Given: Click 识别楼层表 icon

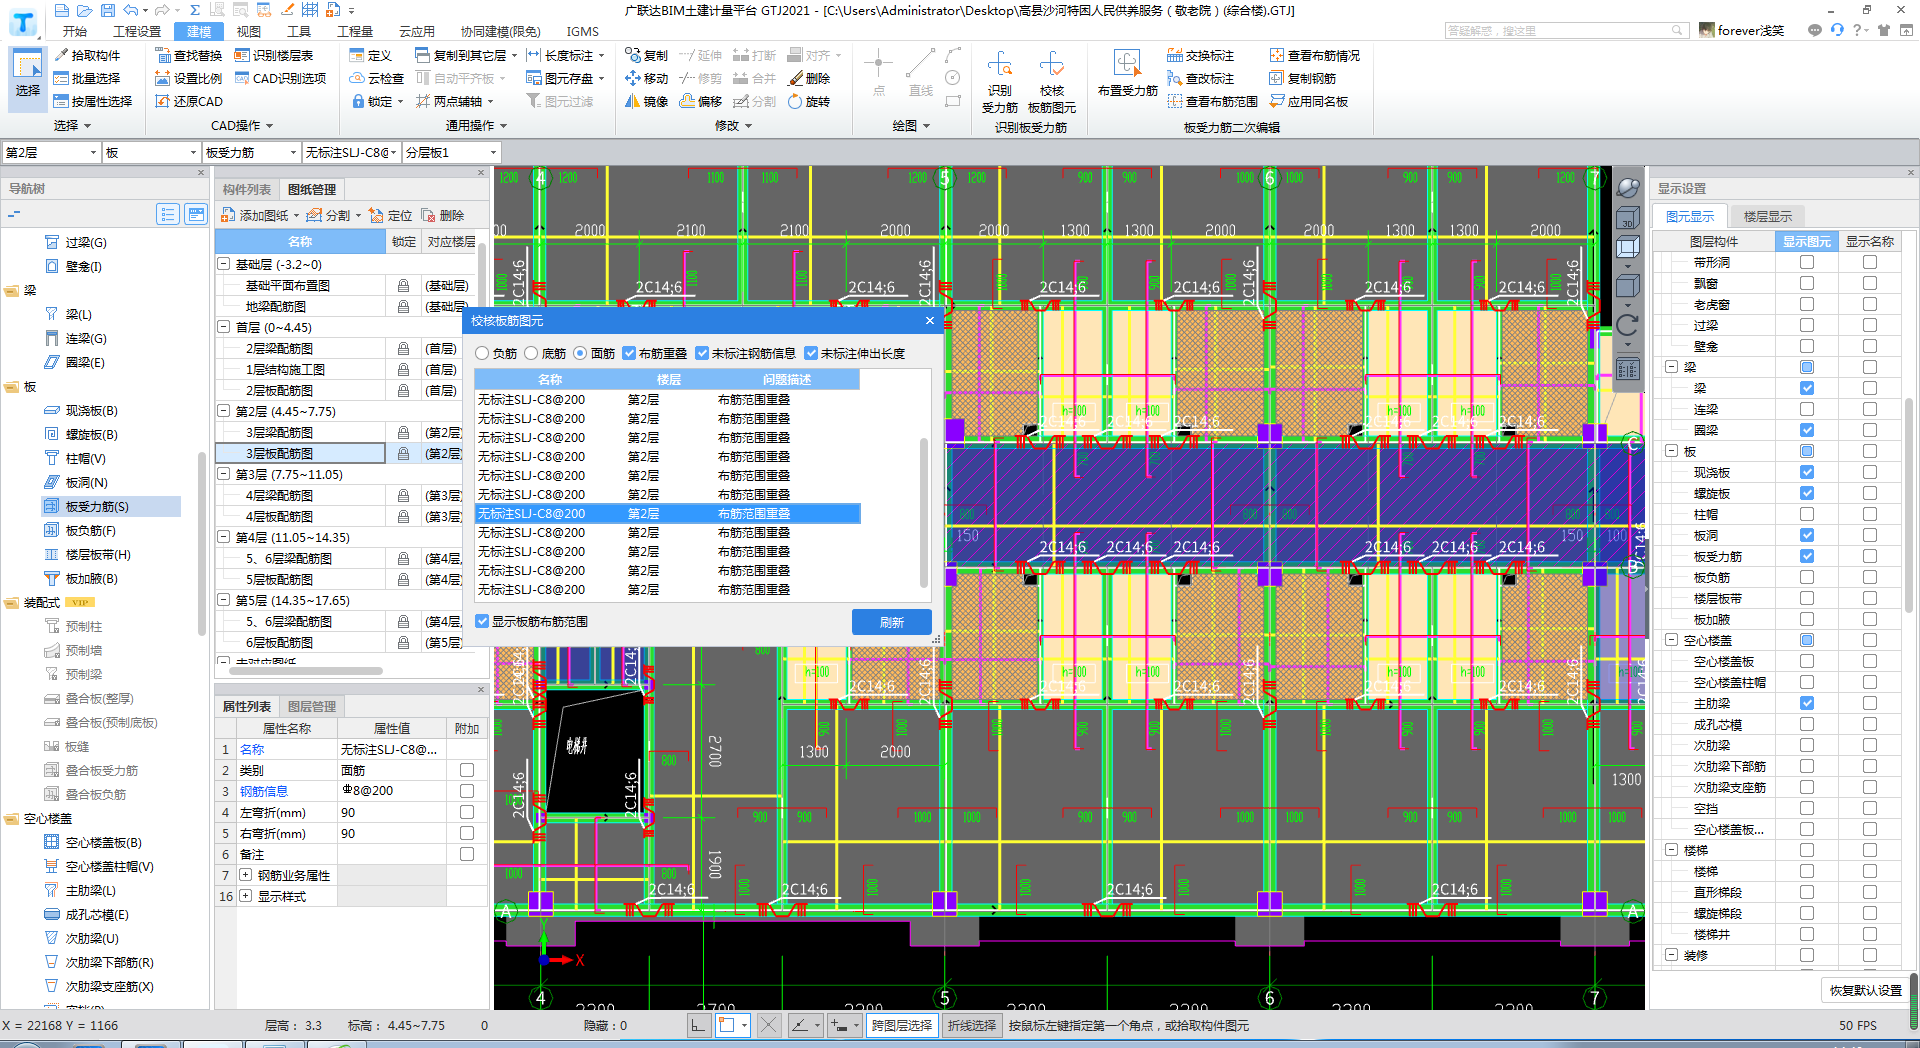Looking at the screenshot, I should tap(242, 55).
